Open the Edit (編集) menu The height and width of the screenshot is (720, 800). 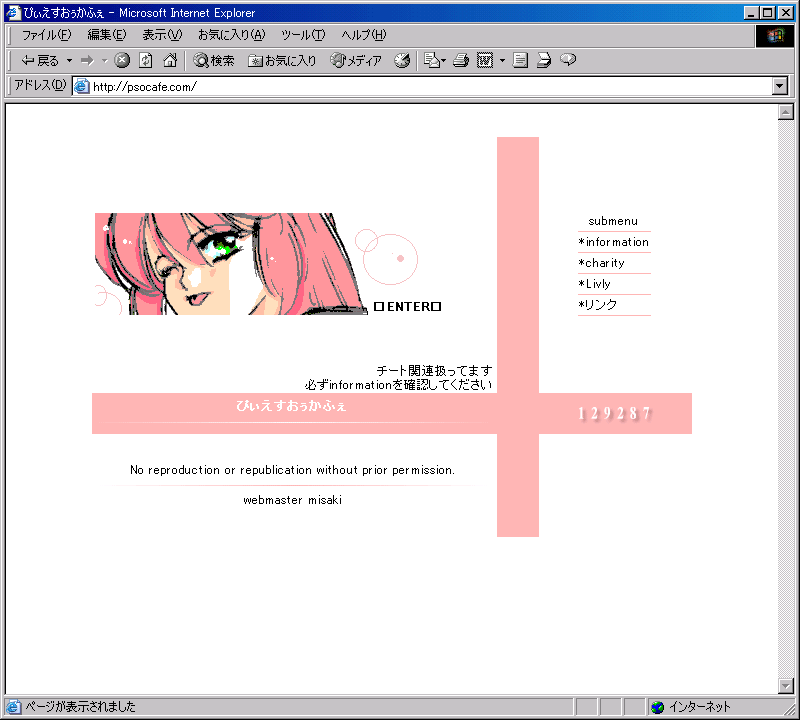pyautogui.click(x=107, y=35)
